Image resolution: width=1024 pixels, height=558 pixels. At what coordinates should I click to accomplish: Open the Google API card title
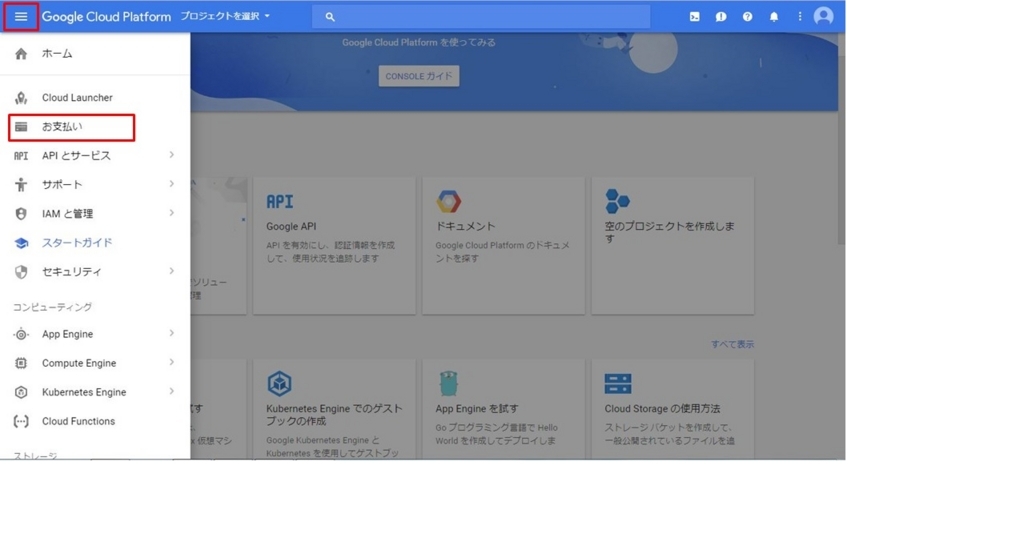(x=291, y=227)
